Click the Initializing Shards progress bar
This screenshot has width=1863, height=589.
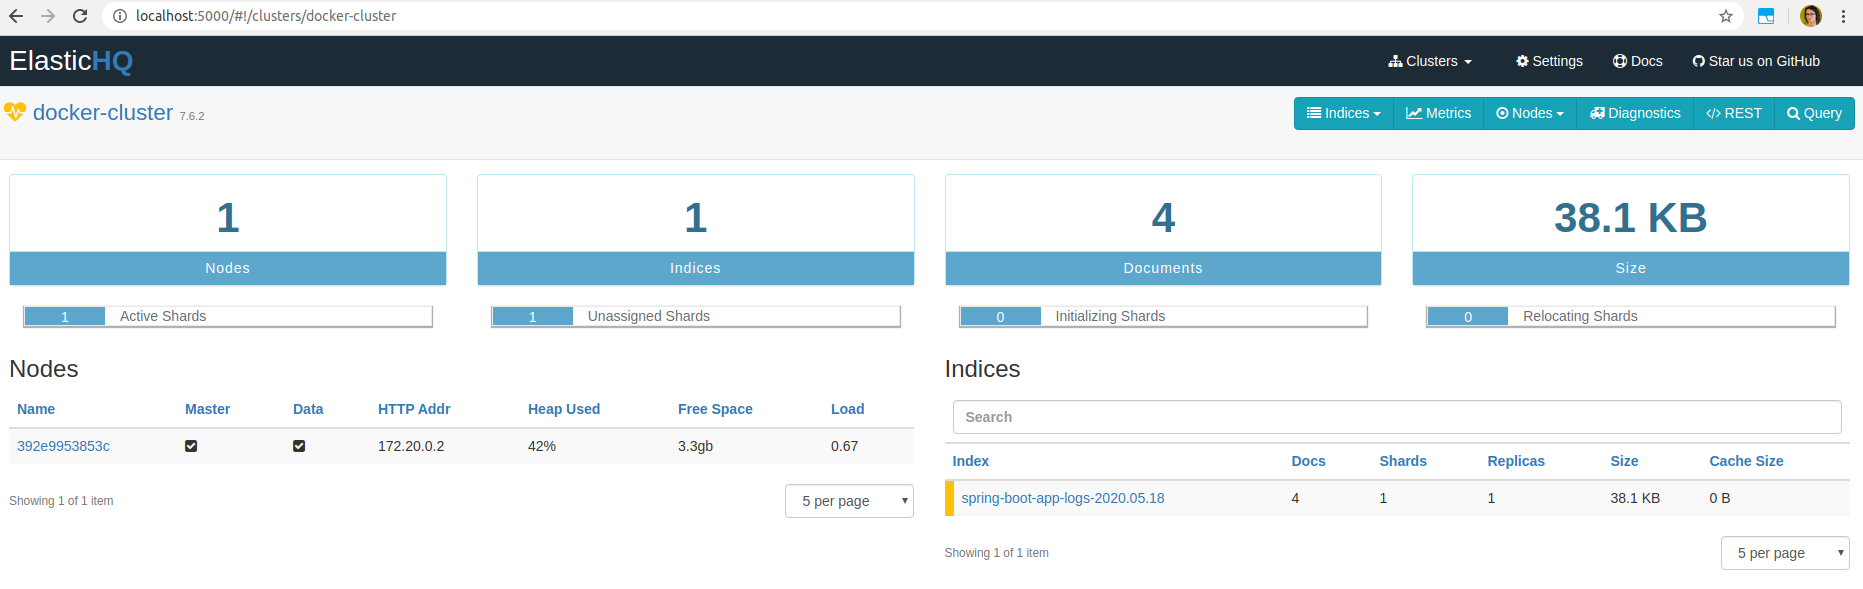(x=1163, y=316)
